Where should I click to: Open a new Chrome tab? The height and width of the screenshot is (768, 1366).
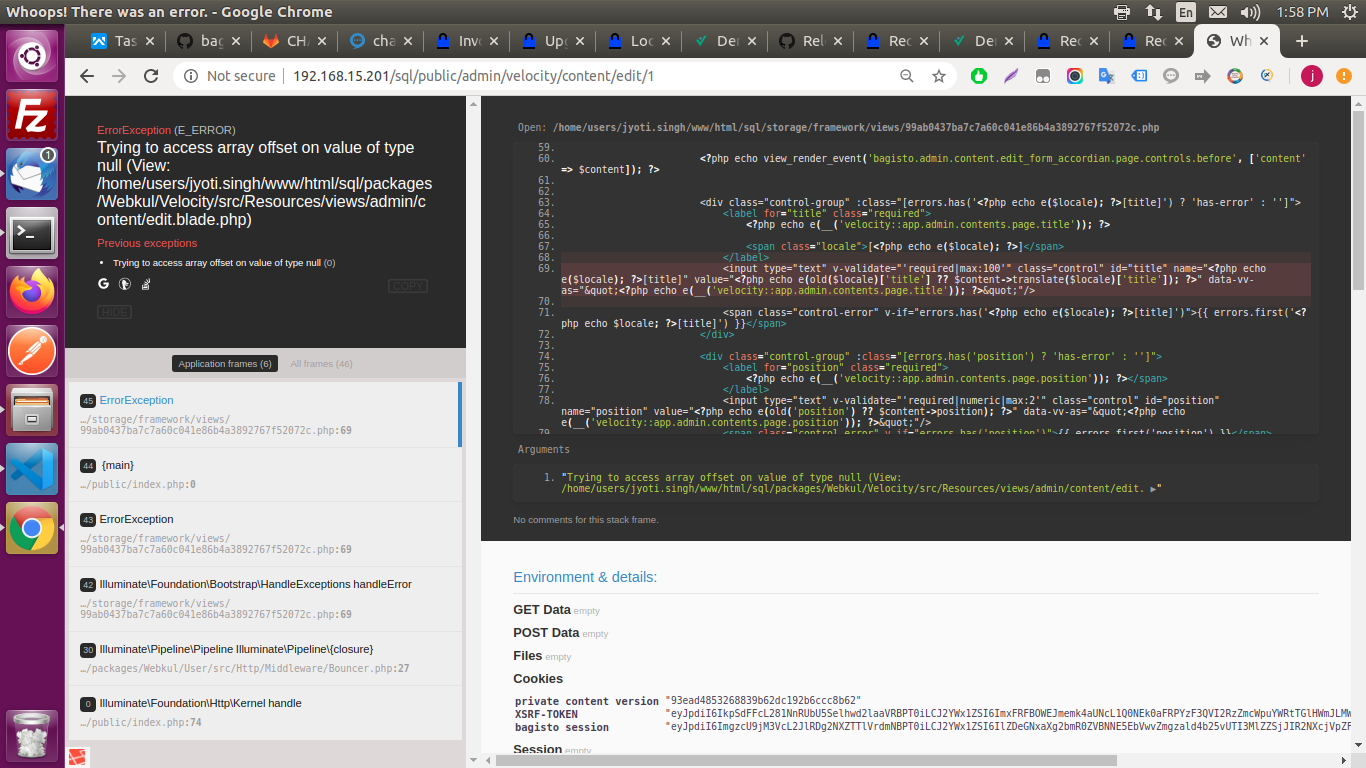tap(1301, 41)
